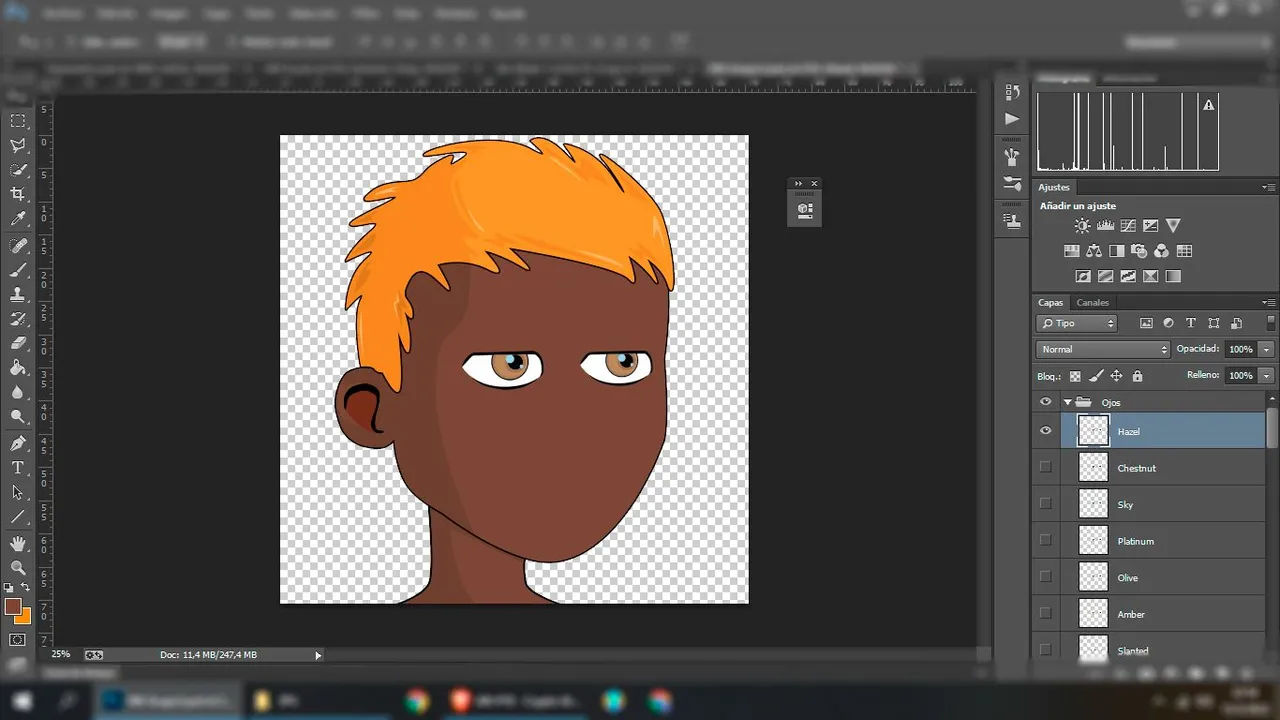Show the Sky layer
The image size is (1280, 720).
[x=1046, y=504]
